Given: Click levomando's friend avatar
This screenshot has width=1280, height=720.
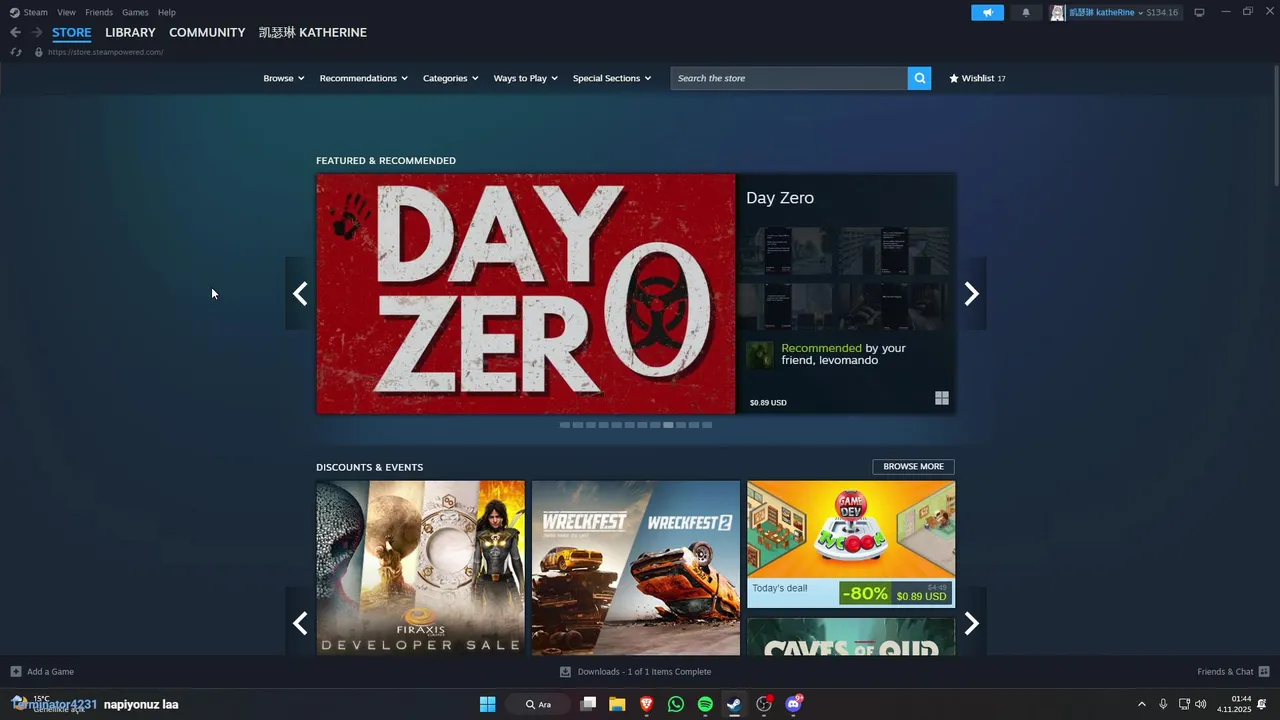Looking at the screenshot, I should [x=760, y=354].
